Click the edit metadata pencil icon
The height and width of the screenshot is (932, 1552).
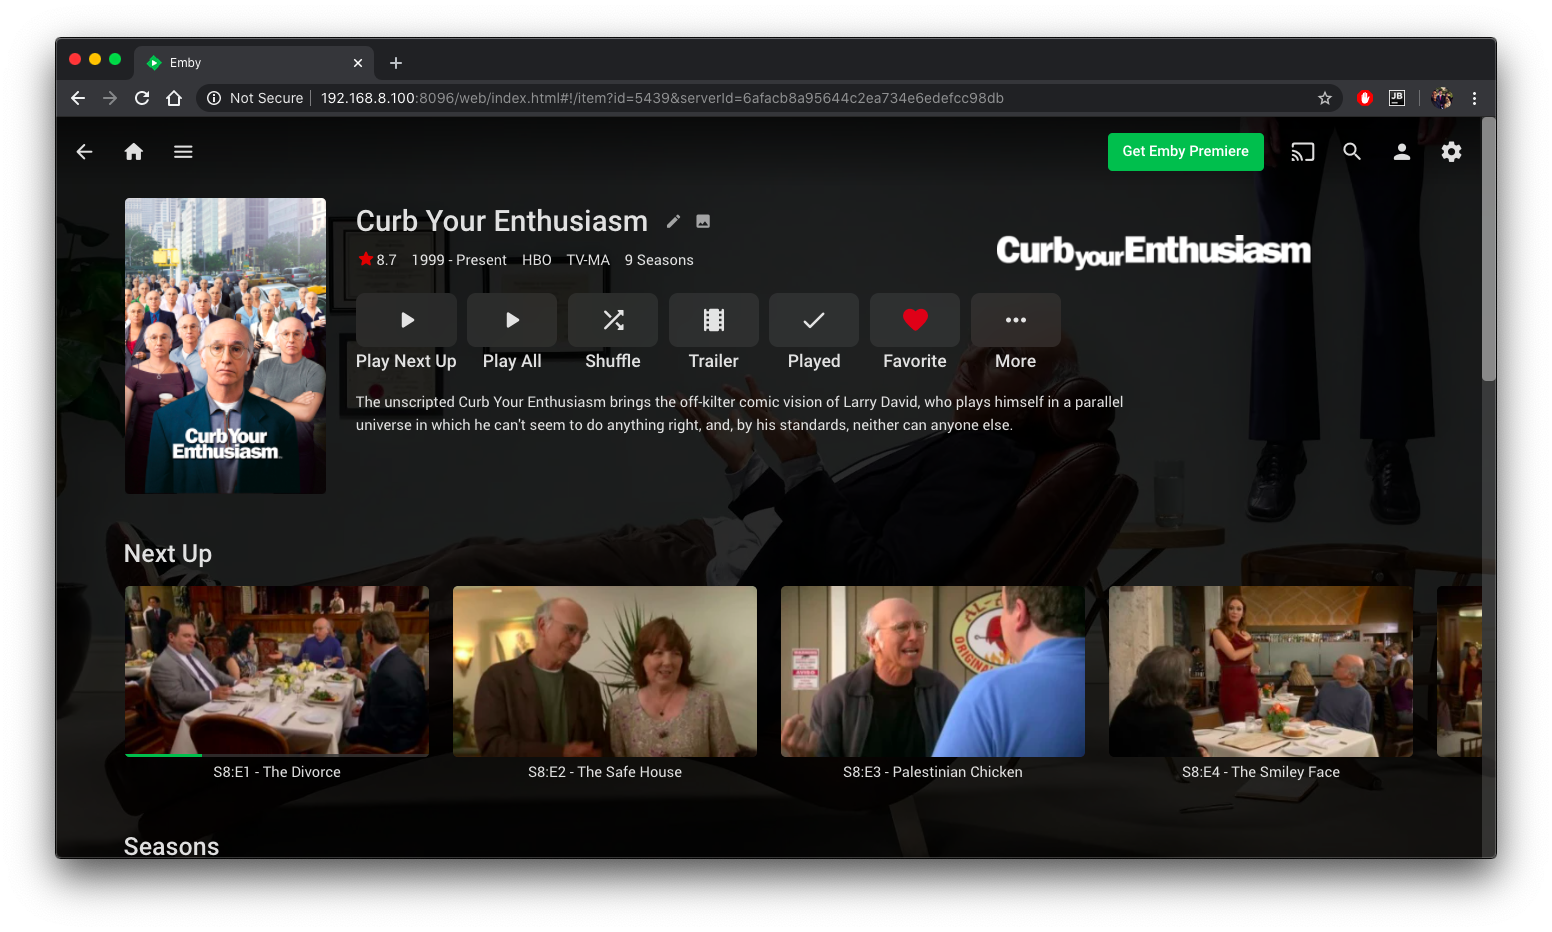coord(674,222)
